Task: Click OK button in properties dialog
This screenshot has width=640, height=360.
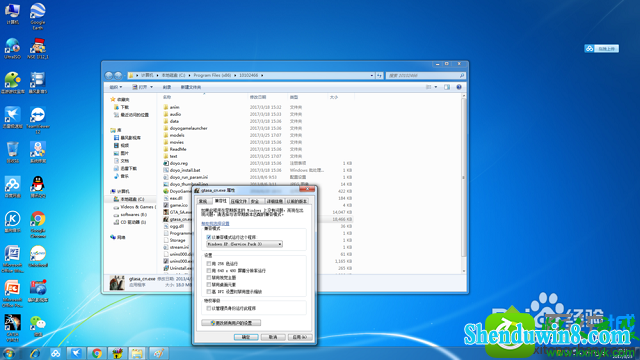Action: [x=246, y=337]
